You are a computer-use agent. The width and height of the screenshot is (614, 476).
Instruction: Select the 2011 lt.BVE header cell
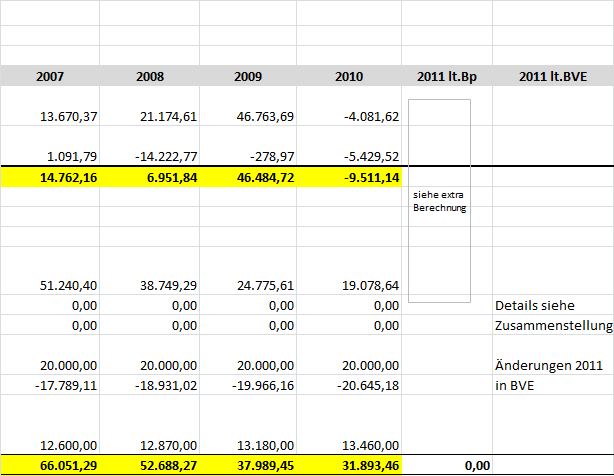pyautogui.click(x=553, y=76)
